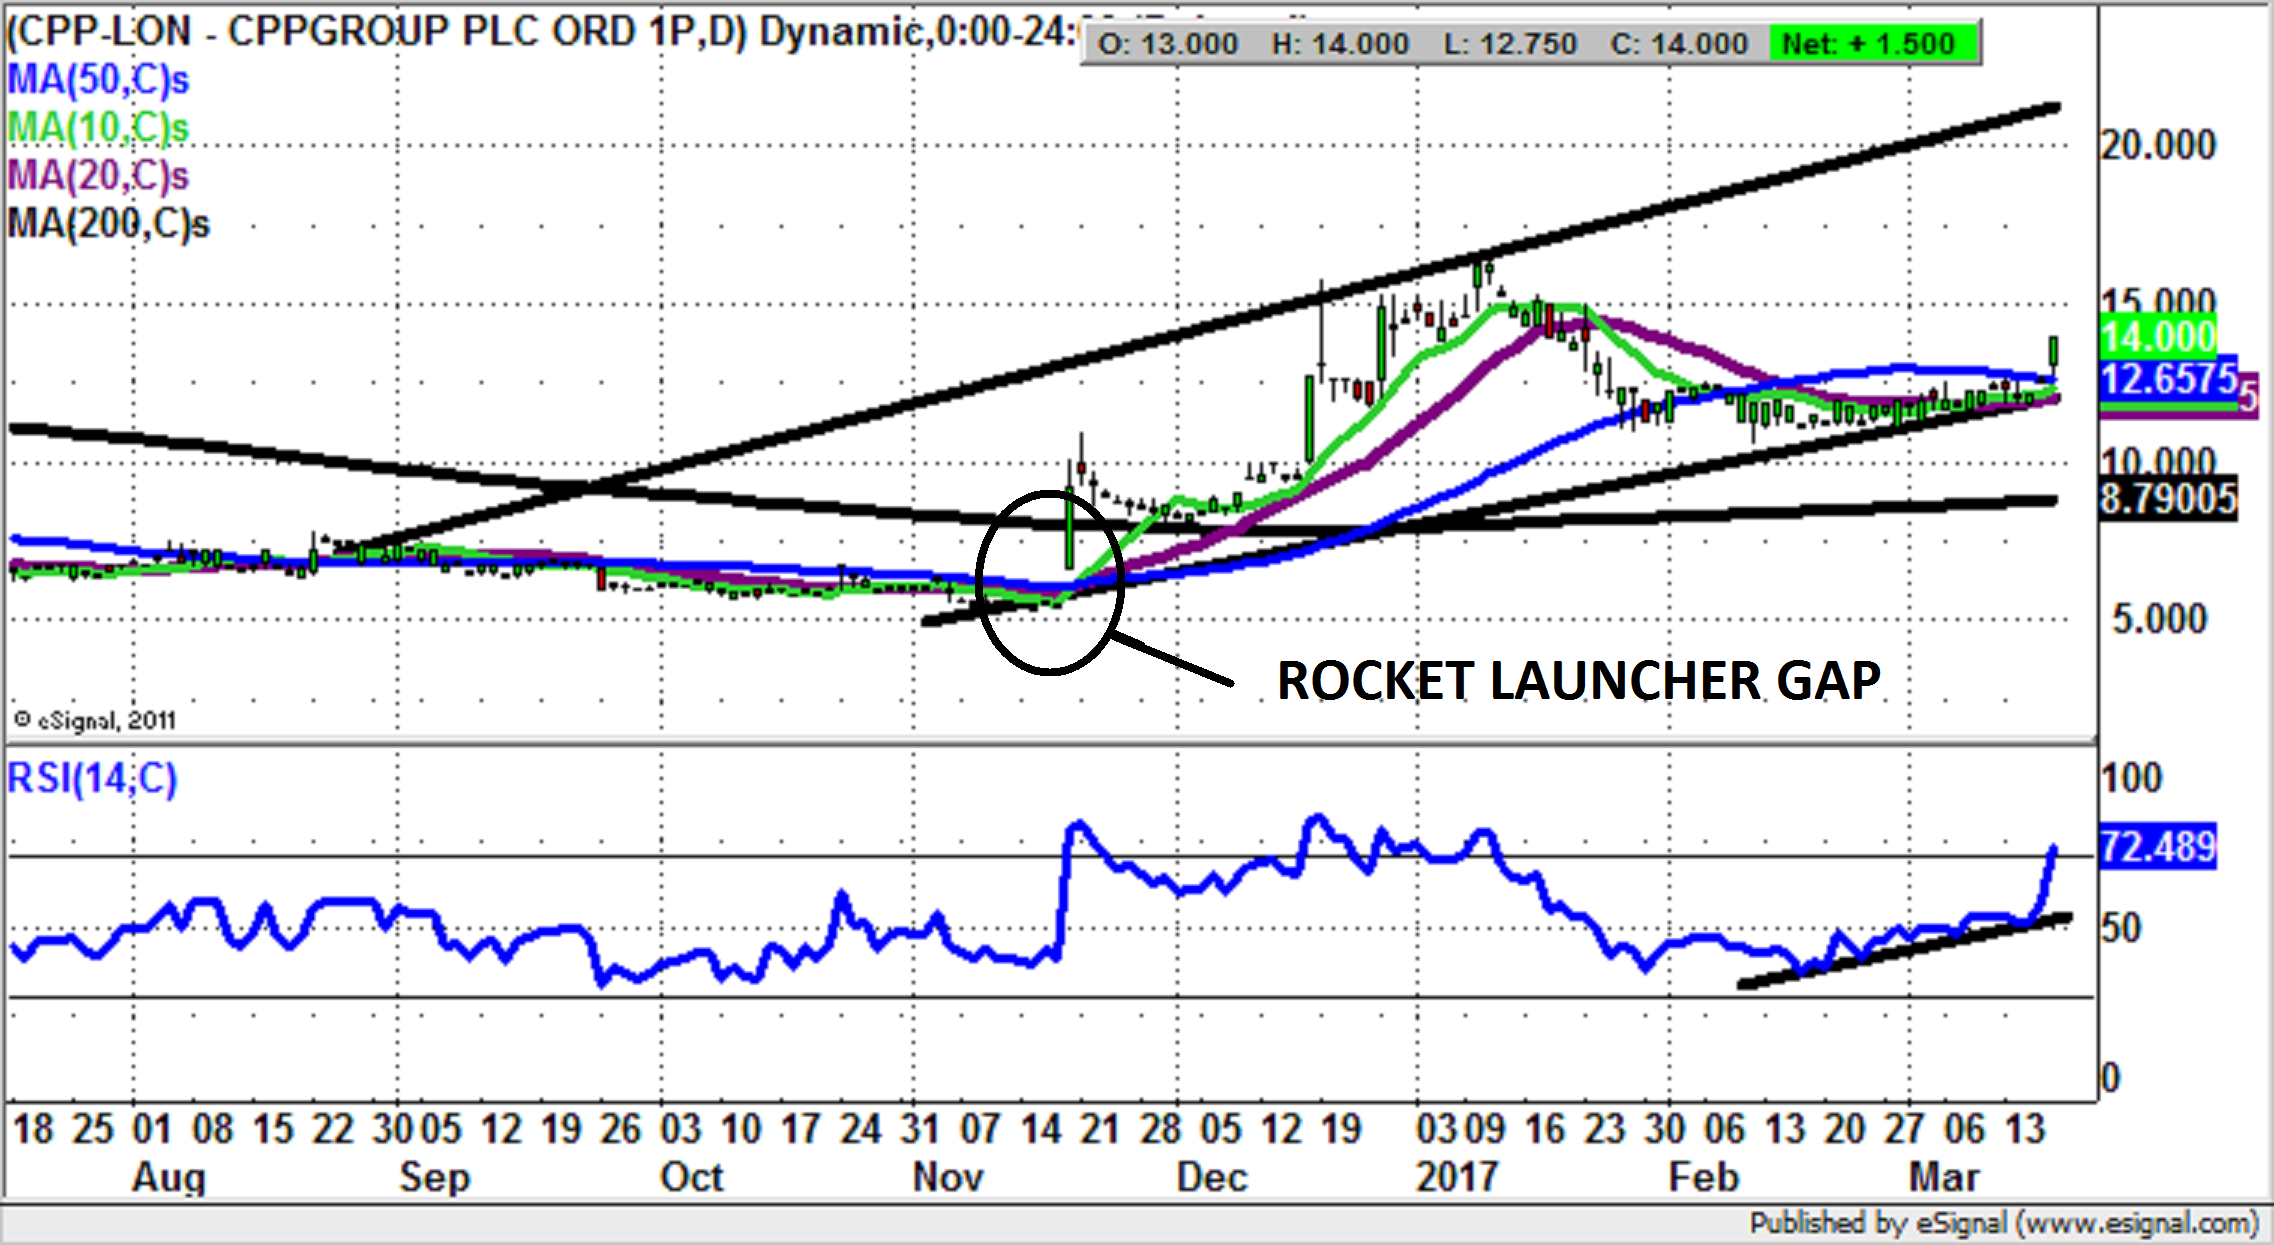Click the Nov month label on time axis
2274x1245 pixels.
948,1176
